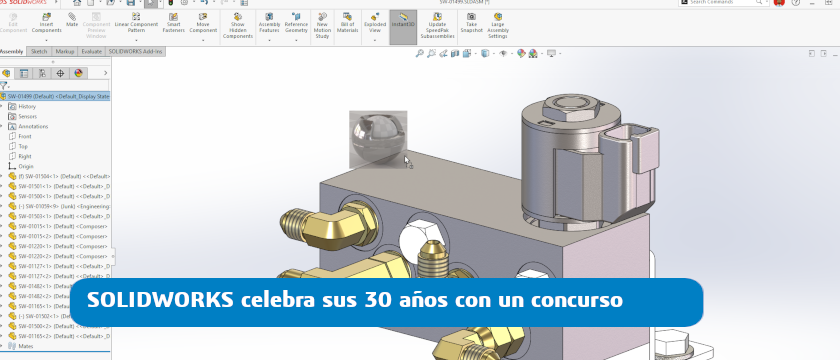Select the Sensors folder in tree

click(x=27, y=116)
